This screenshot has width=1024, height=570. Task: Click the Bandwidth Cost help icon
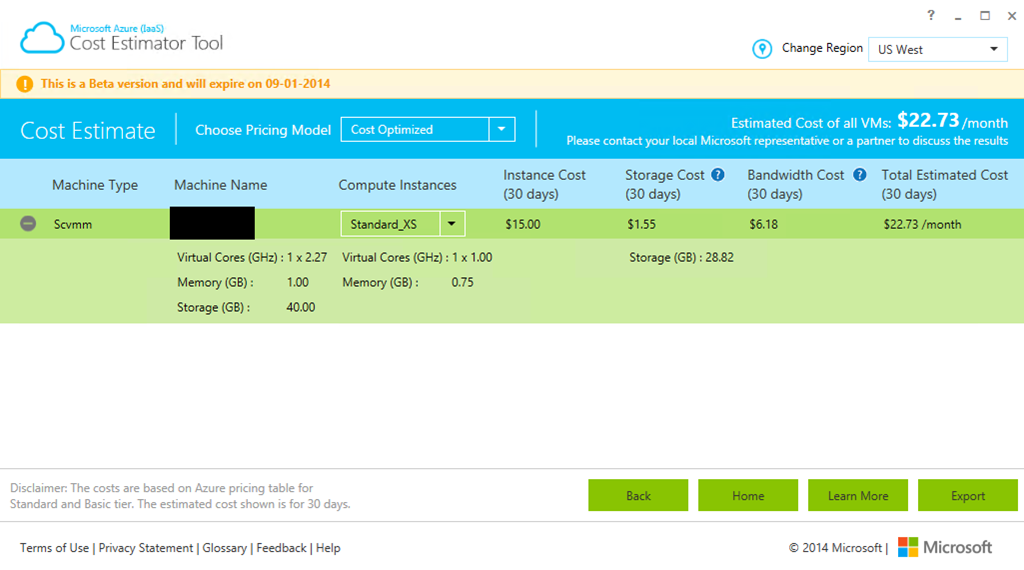(859, 175)
